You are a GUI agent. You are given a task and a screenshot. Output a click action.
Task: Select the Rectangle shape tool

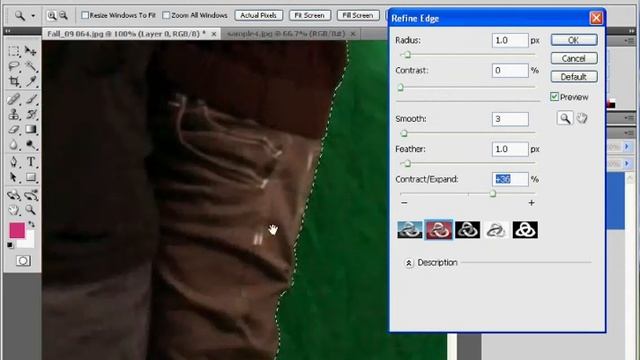(x=31, y=177)
